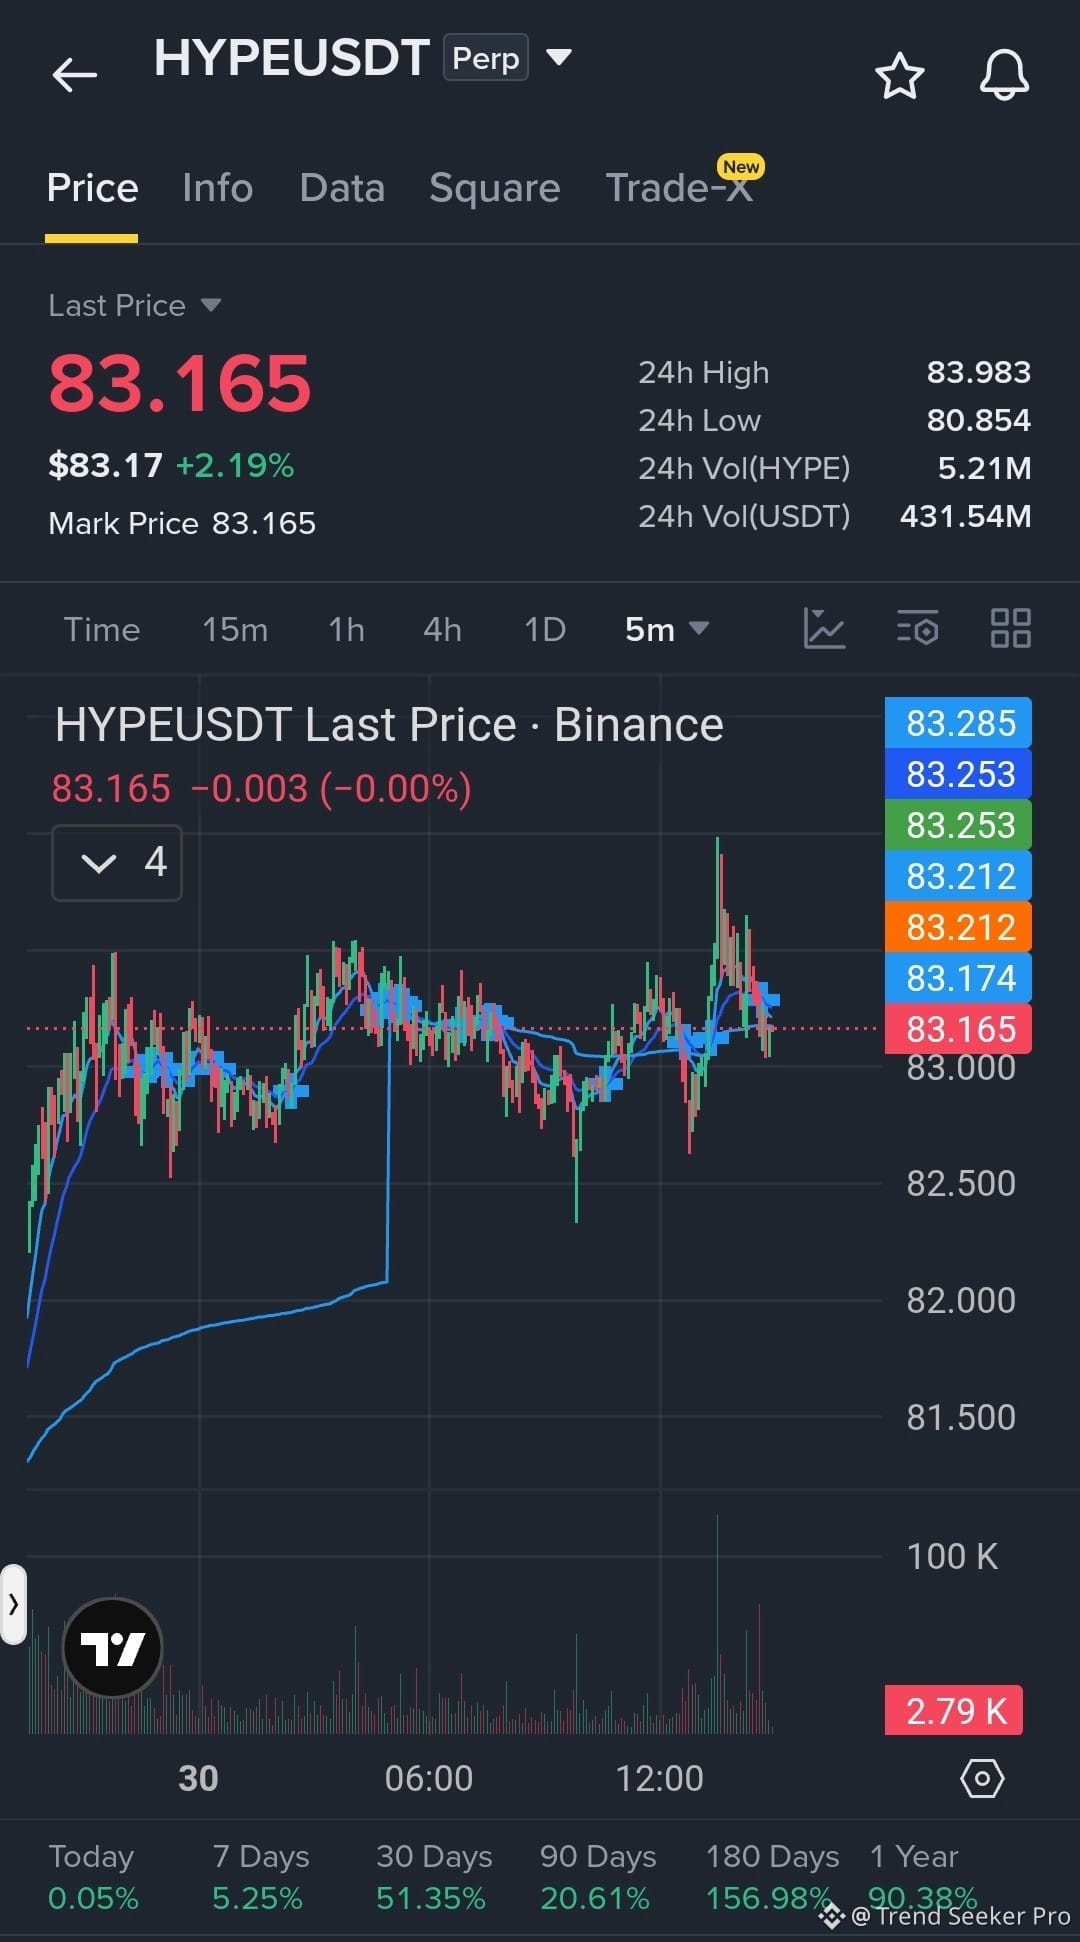Expand side panel with small arrow handle
This screenshot has width=1080, height=1942.
tap(13, 1605)
